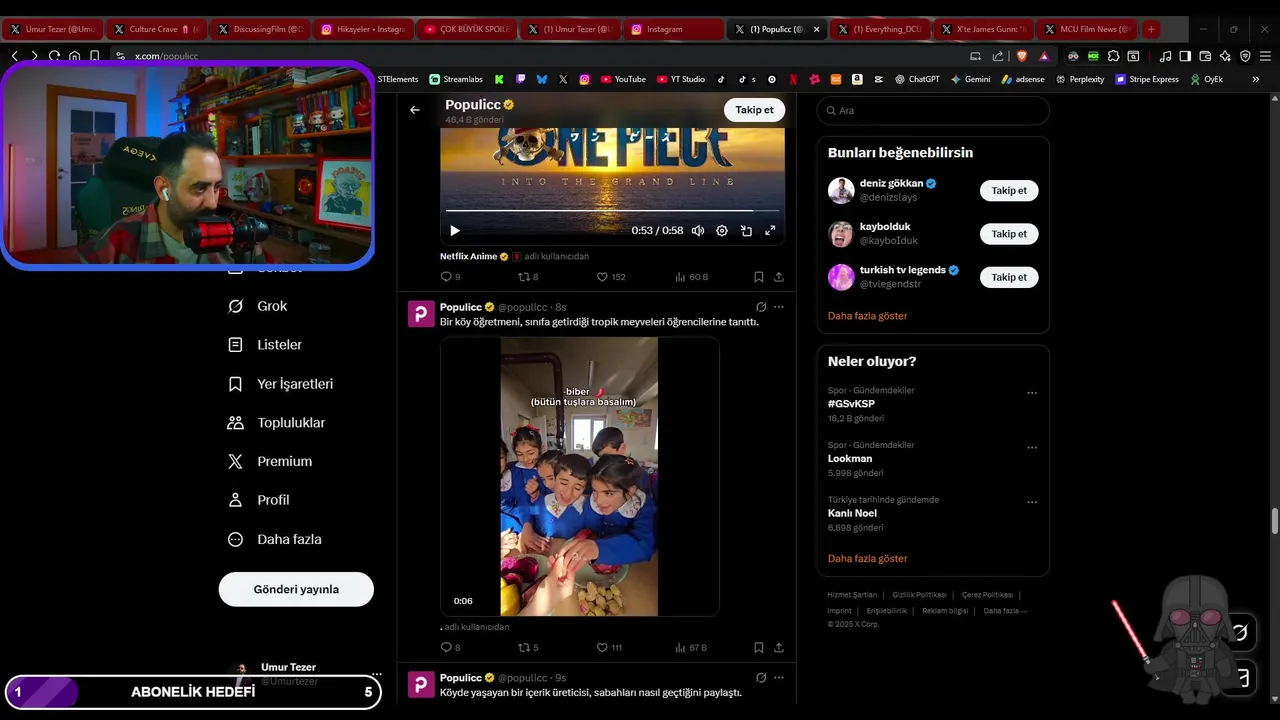Open the Streamlabs bookmark
1280x720 pixels.
point(456,79)
